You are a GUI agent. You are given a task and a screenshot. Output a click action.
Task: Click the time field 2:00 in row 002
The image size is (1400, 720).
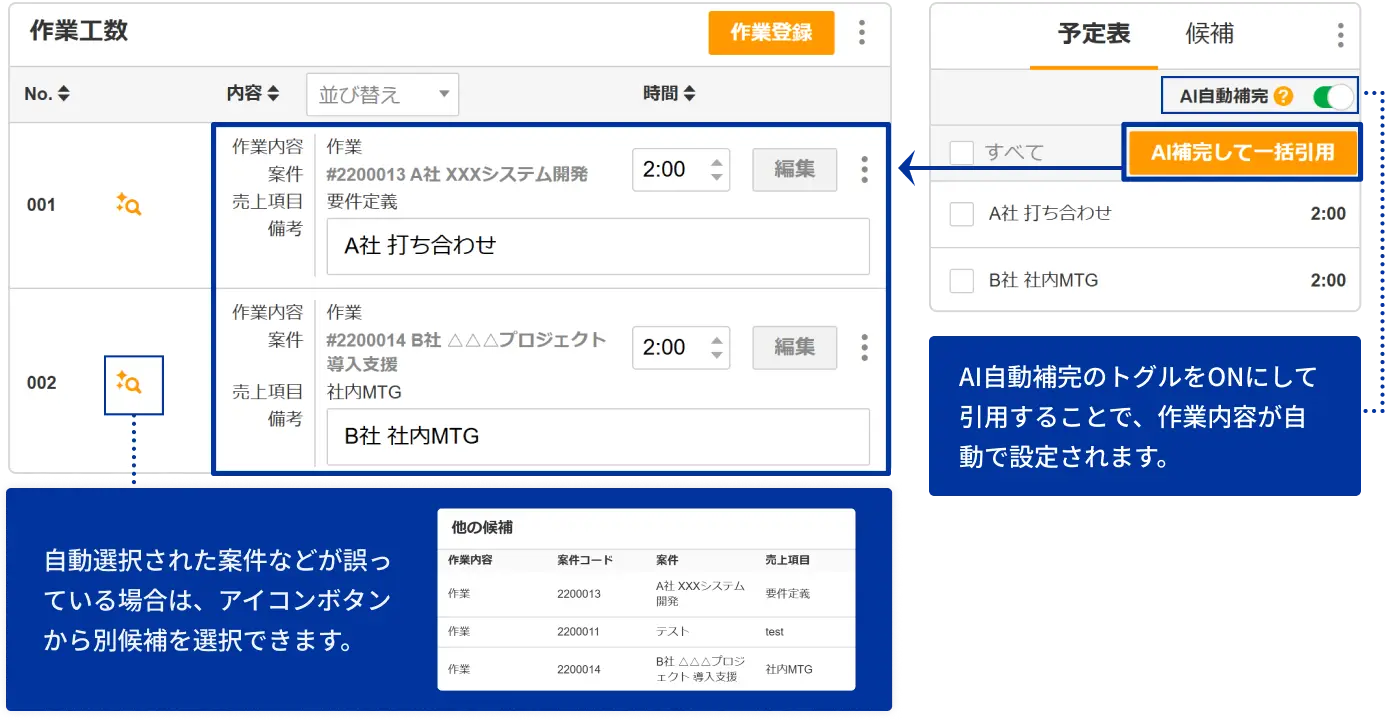click(681, 348)
